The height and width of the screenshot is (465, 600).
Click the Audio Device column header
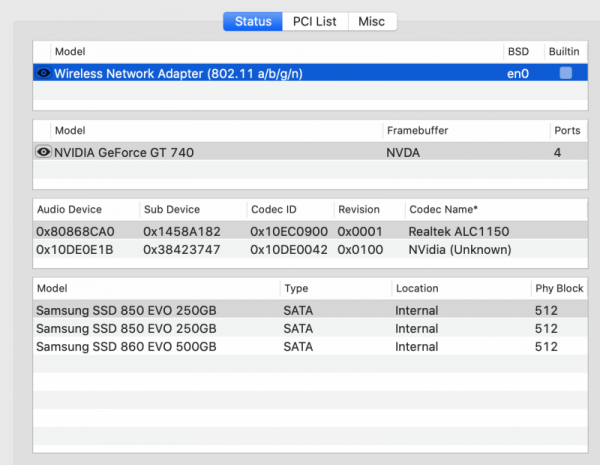click(x=70, y=210)
